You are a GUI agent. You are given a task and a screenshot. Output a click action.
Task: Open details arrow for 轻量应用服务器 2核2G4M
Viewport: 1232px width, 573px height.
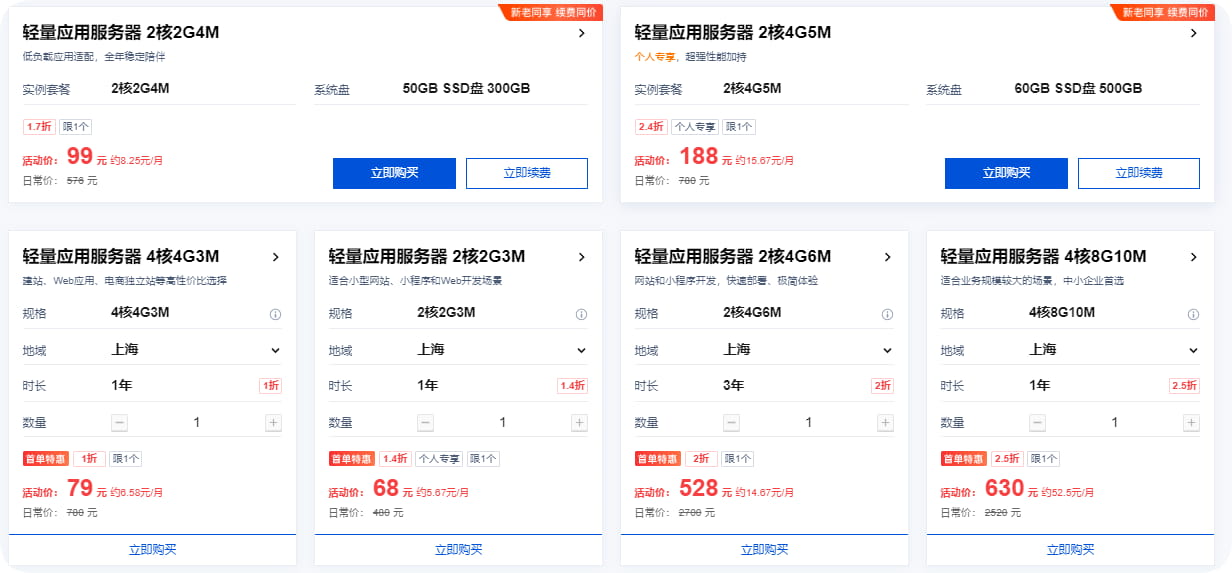click(x=581, y=33)
